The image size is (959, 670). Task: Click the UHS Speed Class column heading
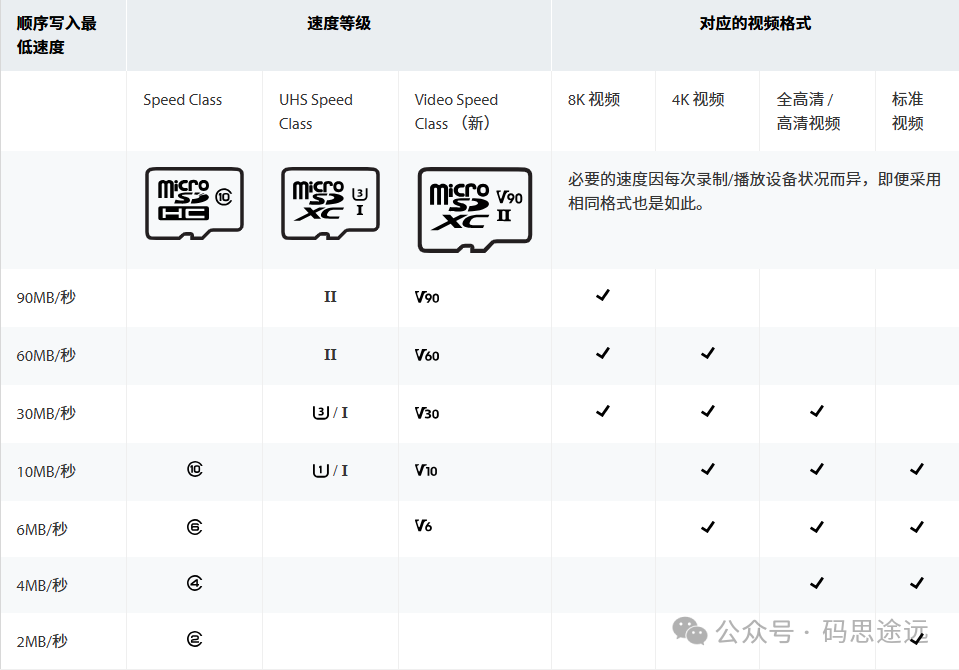click(x=315, y=111)
